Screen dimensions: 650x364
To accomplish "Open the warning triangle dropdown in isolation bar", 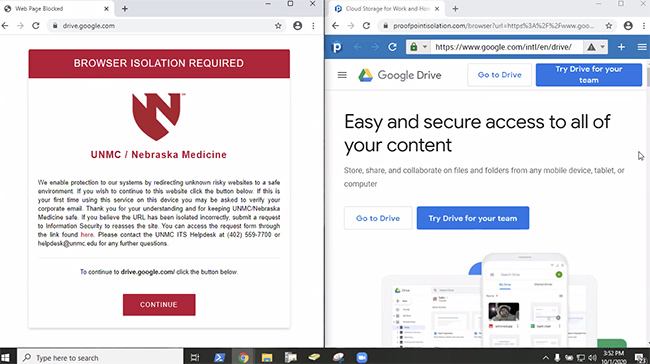I will pyautogui.click(x=596, y=47).
